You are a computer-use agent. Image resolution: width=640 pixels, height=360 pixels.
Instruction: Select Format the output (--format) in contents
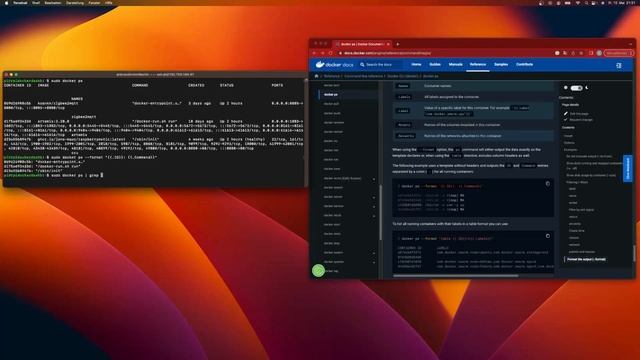586,259
